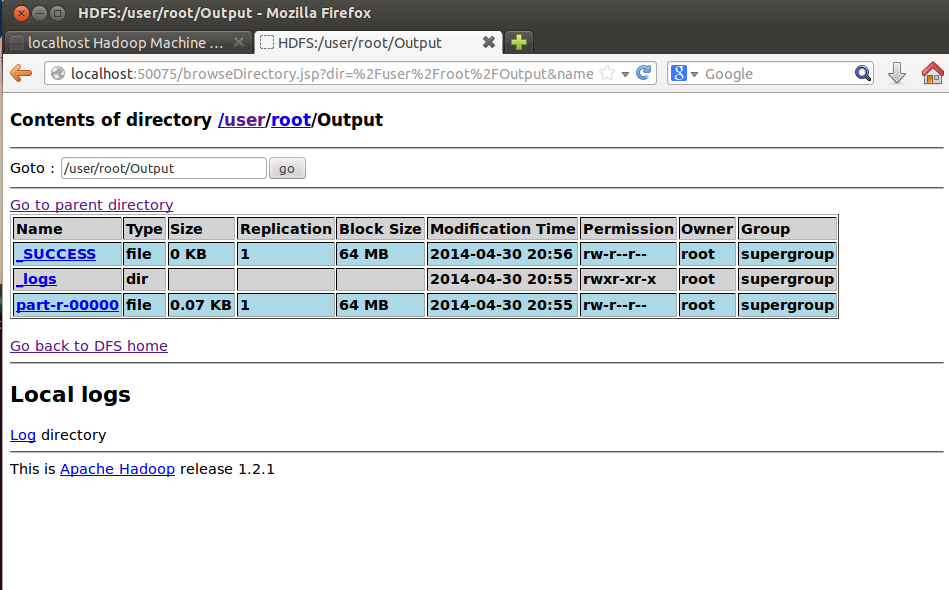Click the Permission column header

tap(628, 229)
